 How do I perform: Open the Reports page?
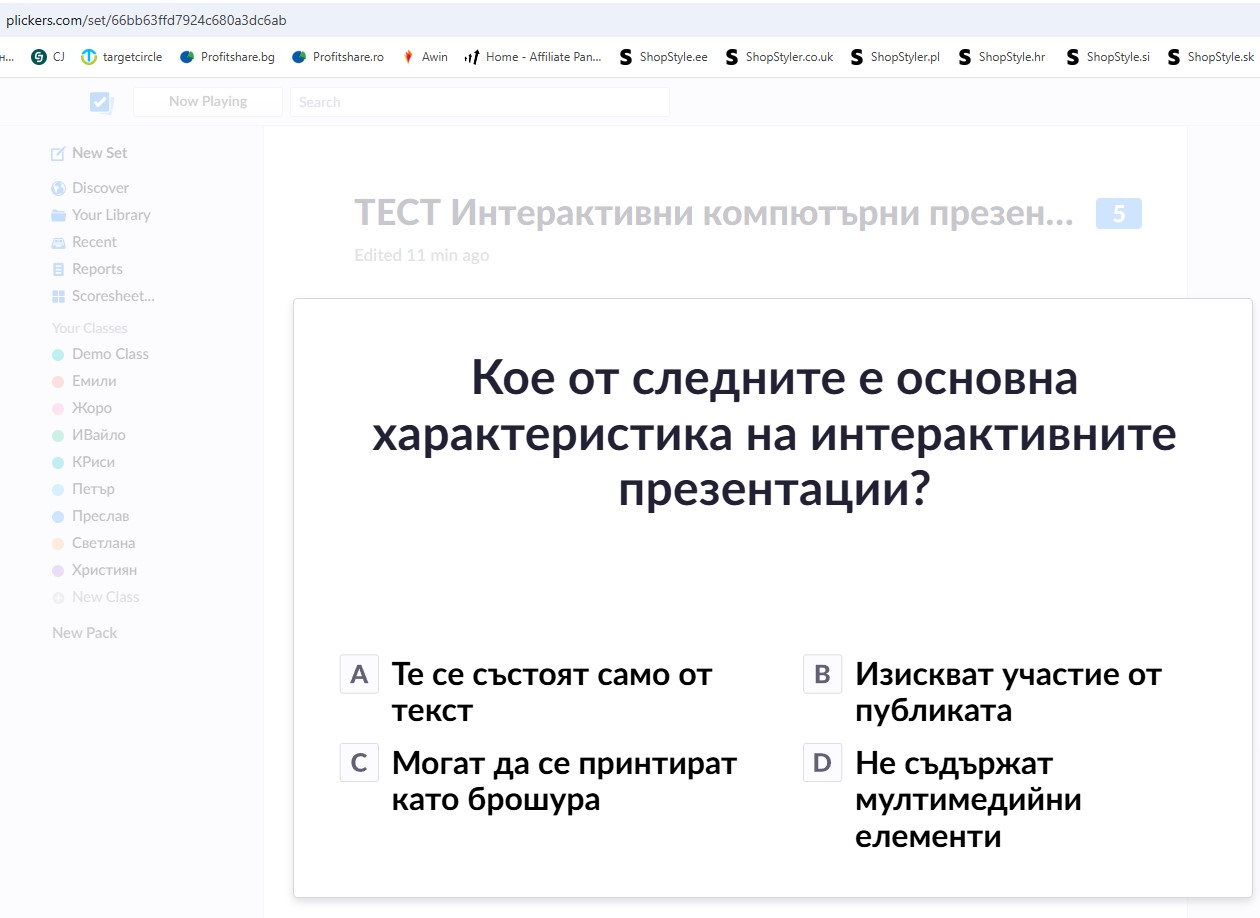(x=87, y=269)
